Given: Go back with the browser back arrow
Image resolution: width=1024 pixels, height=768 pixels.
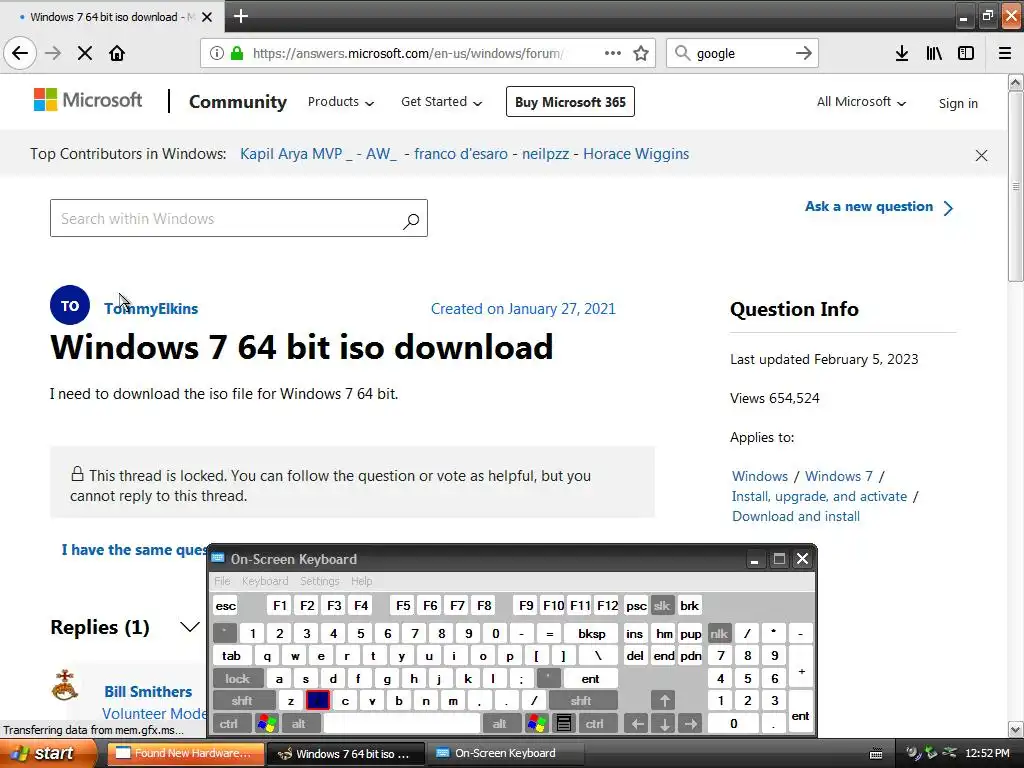Looking at the screenshot, I should point(20,53).
